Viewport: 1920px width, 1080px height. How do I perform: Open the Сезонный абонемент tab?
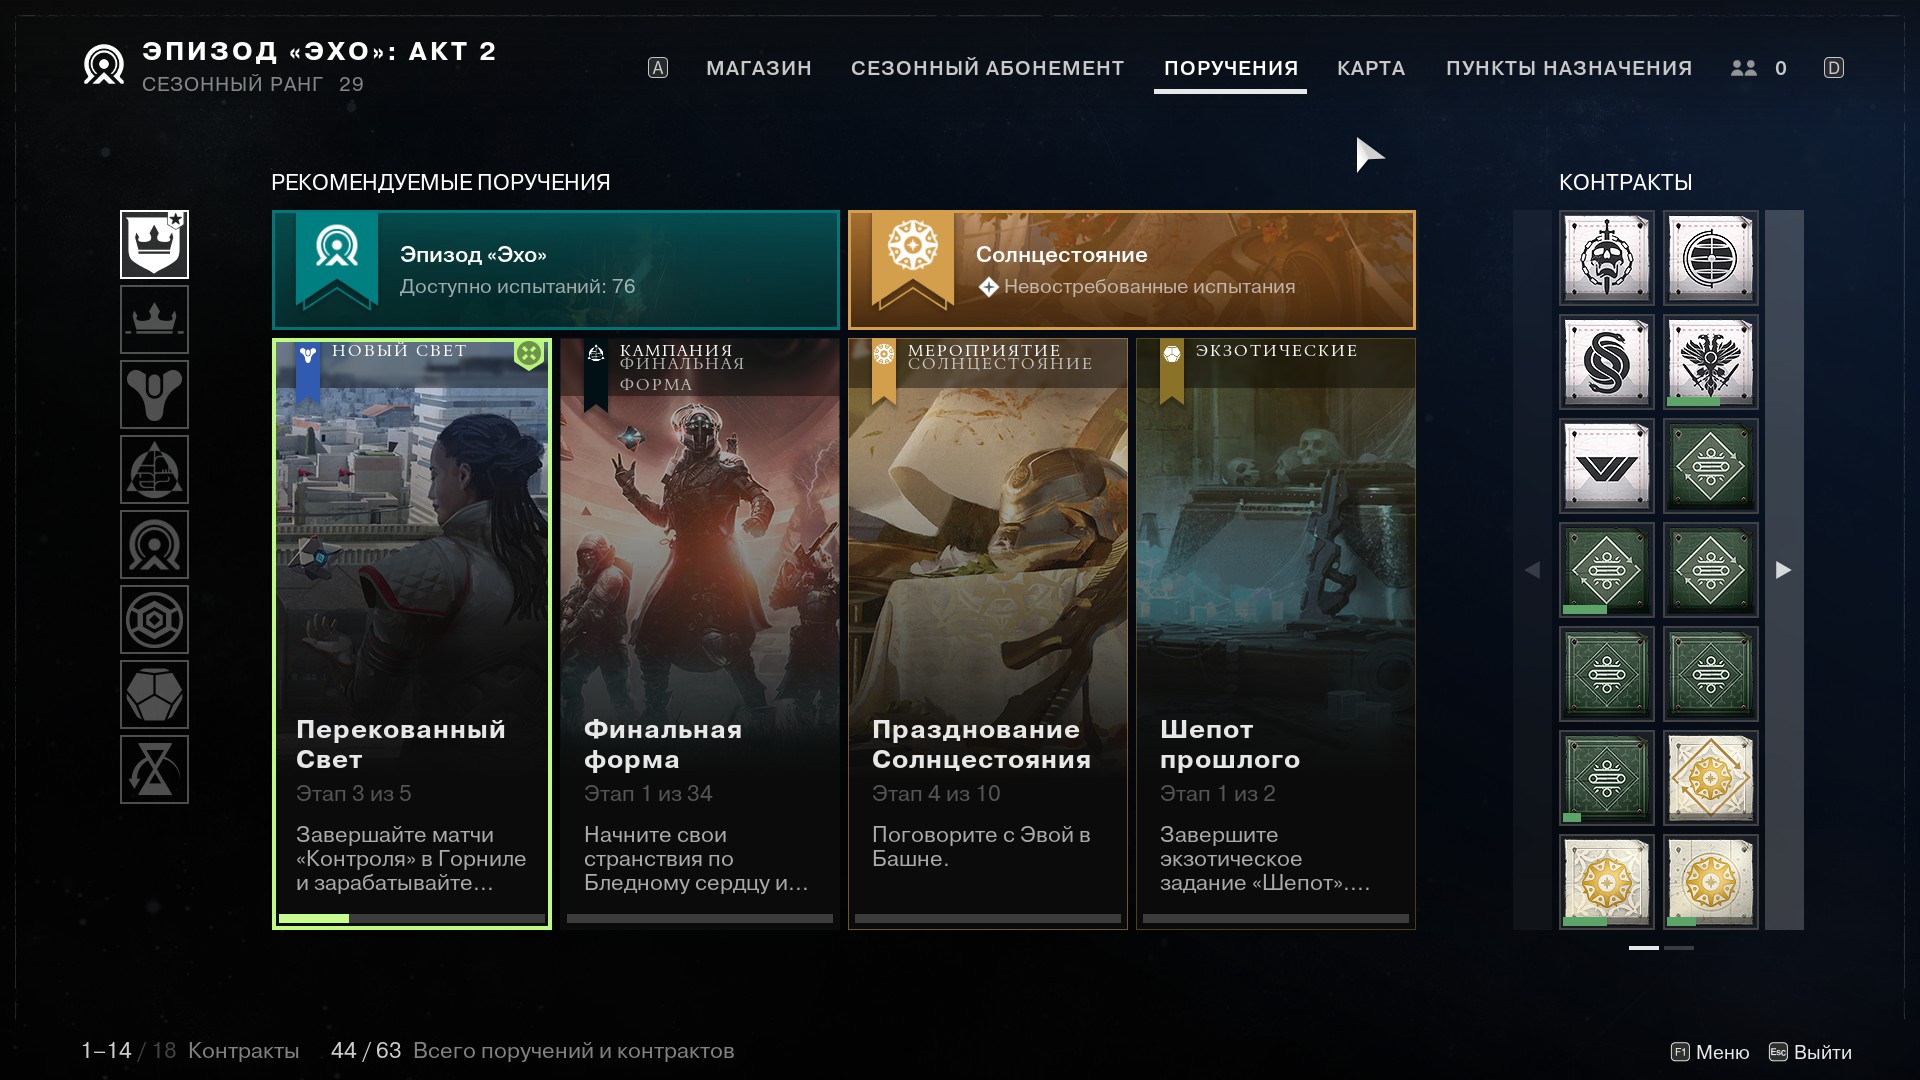(x=987, y=68)
